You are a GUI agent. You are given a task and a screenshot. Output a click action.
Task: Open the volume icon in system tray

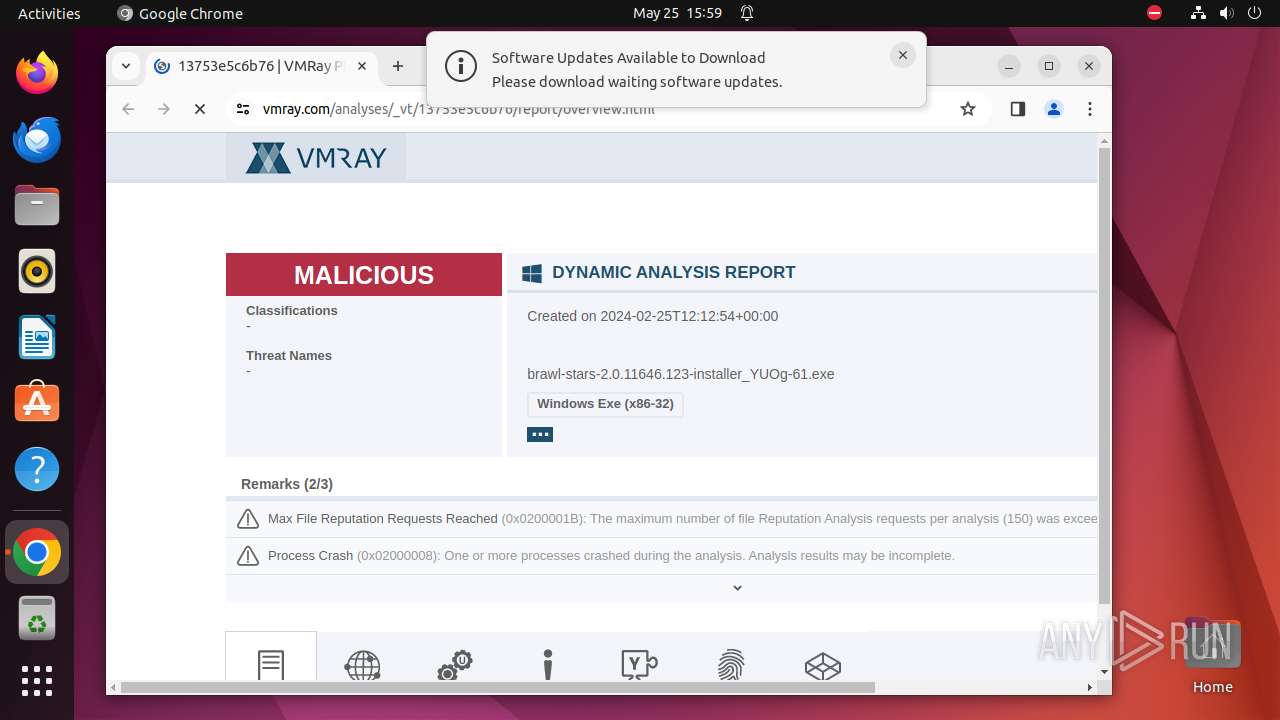(x=1226, y=13)
